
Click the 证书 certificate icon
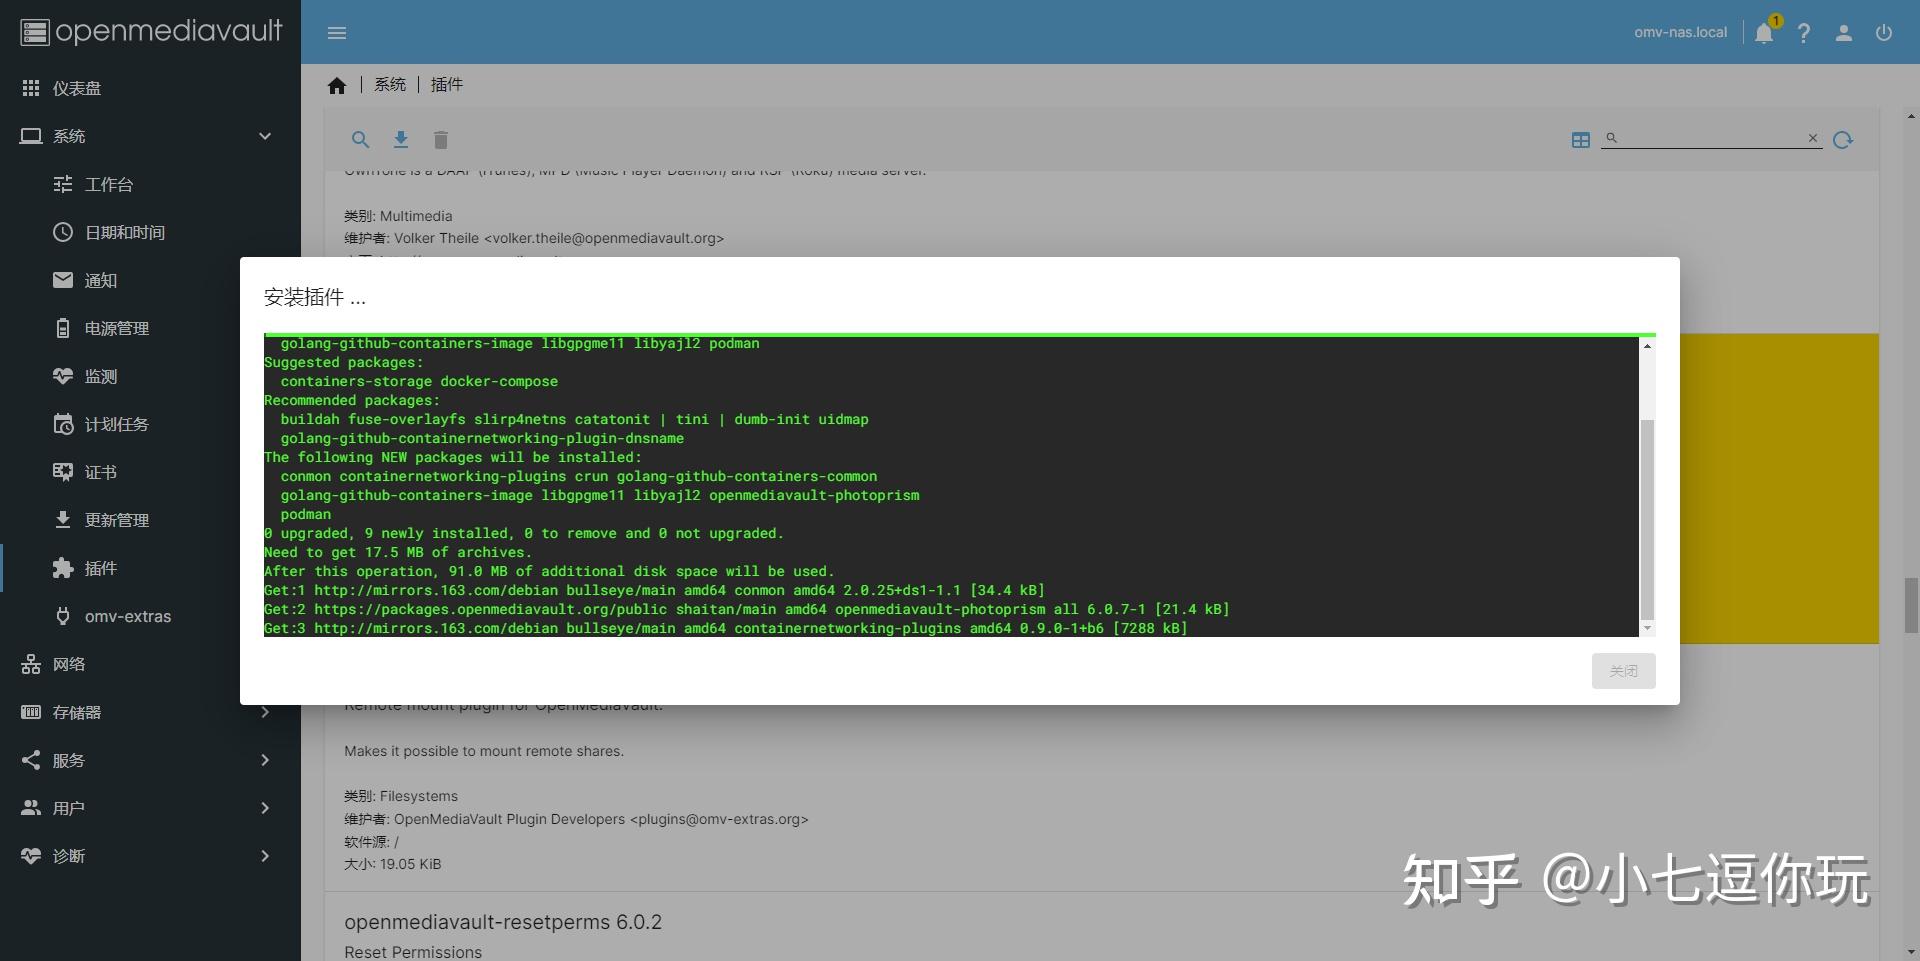(63, 472)
